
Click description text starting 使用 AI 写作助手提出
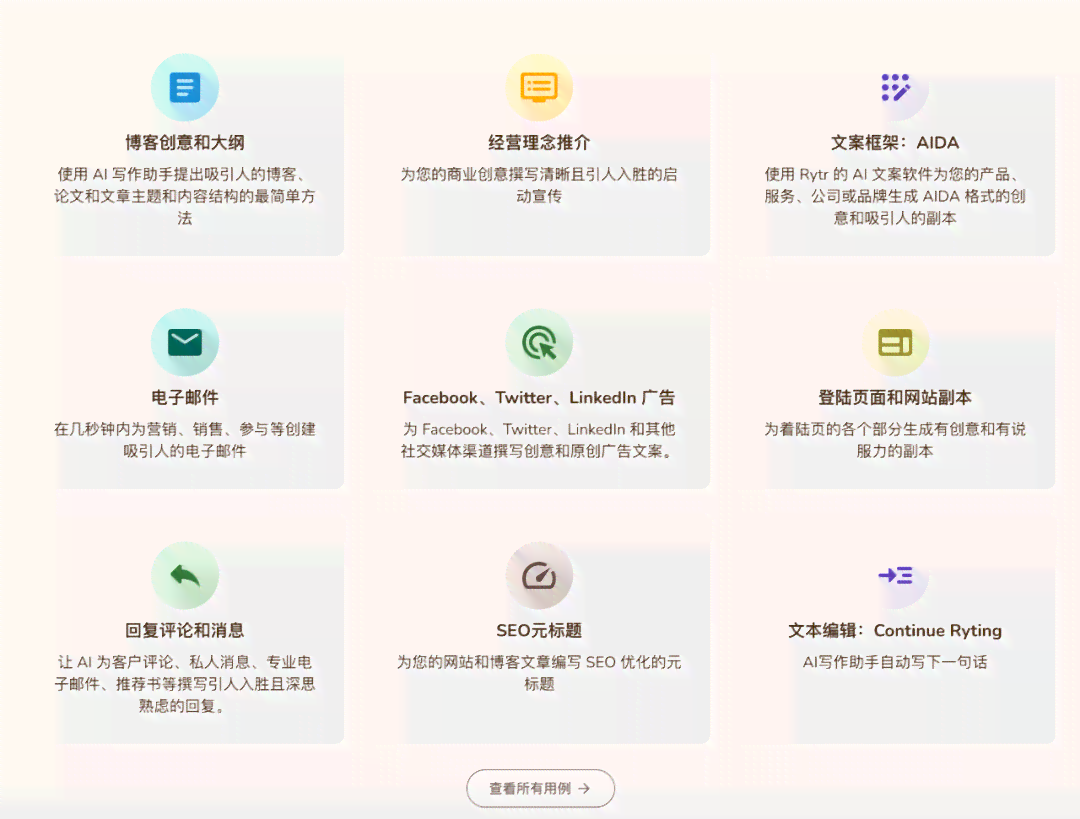(x=185, y=196)
